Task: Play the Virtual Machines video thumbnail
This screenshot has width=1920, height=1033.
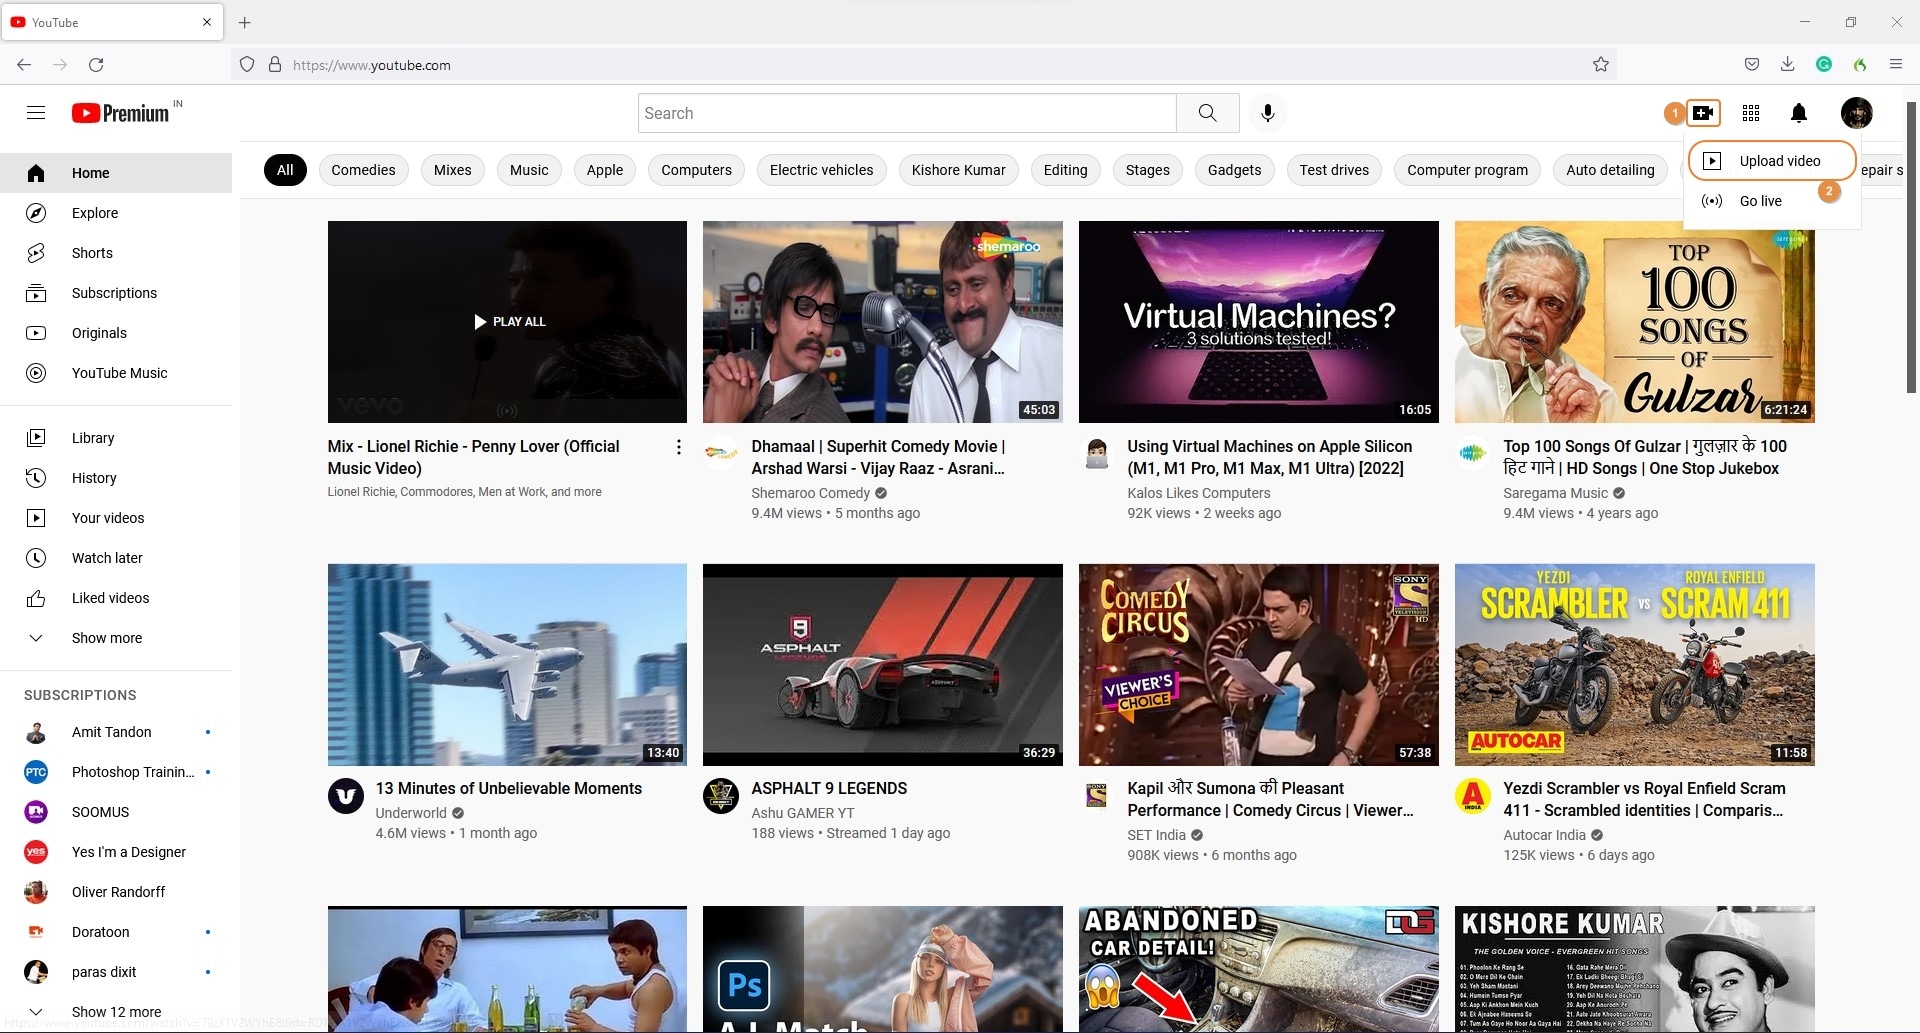Action: 1258,322
